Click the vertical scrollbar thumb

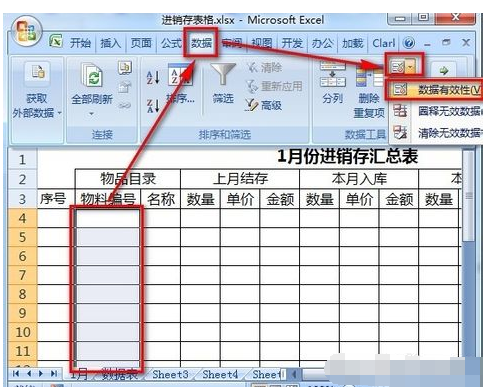pos(469,196)
